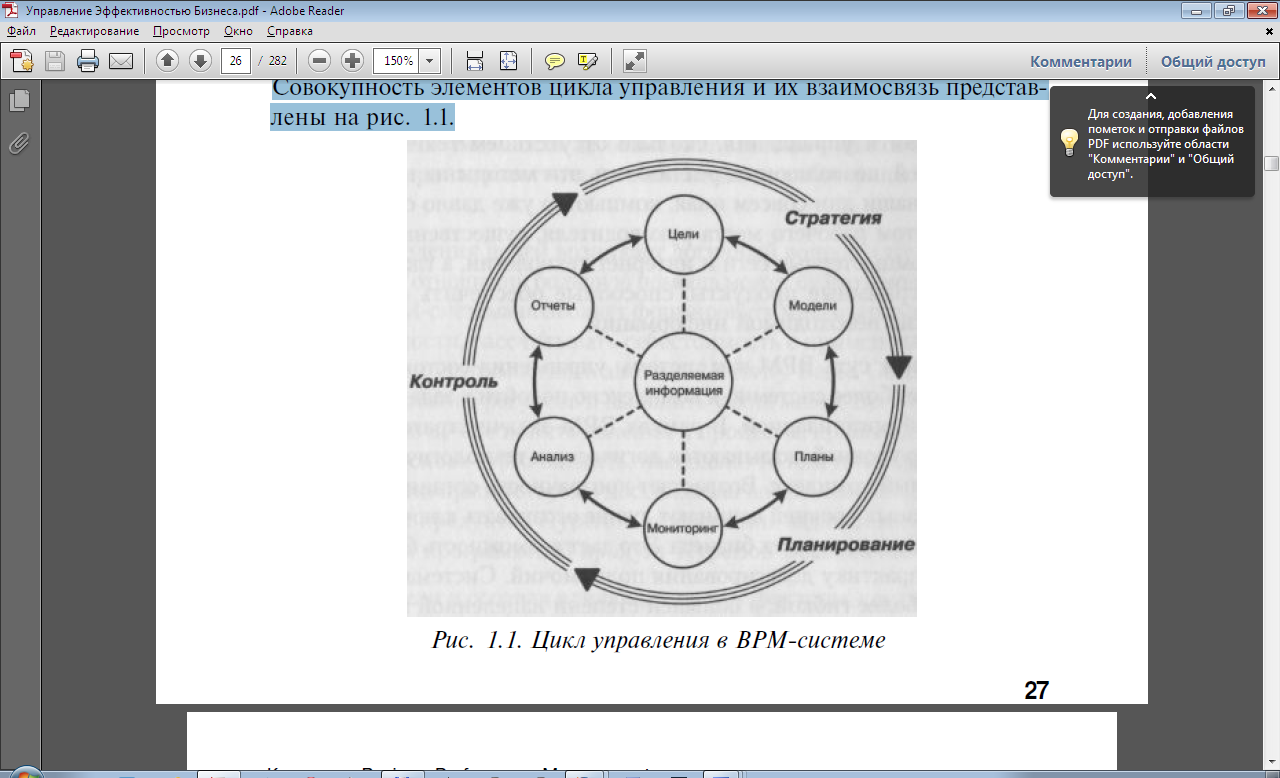Click the page number field showing 26

coord(236,61)
